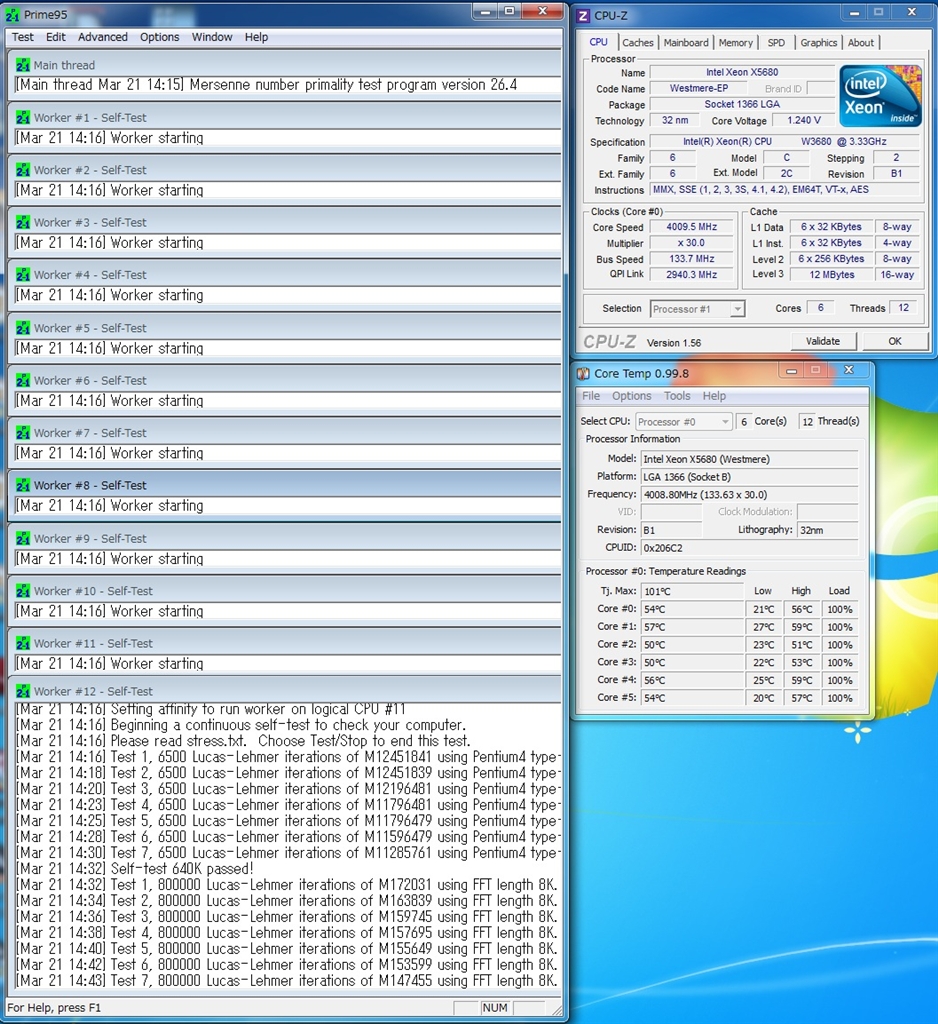Viewport: 938px width, 1024px height.
Task: Click the Worker #10 Self-Test icon
Action: coord(23,591)
